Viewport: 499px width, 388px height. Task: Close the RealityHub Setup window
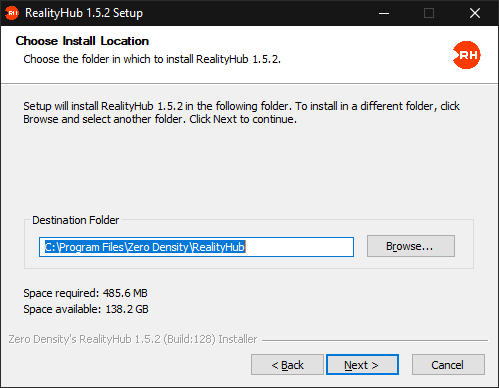(x=475, y=13)
